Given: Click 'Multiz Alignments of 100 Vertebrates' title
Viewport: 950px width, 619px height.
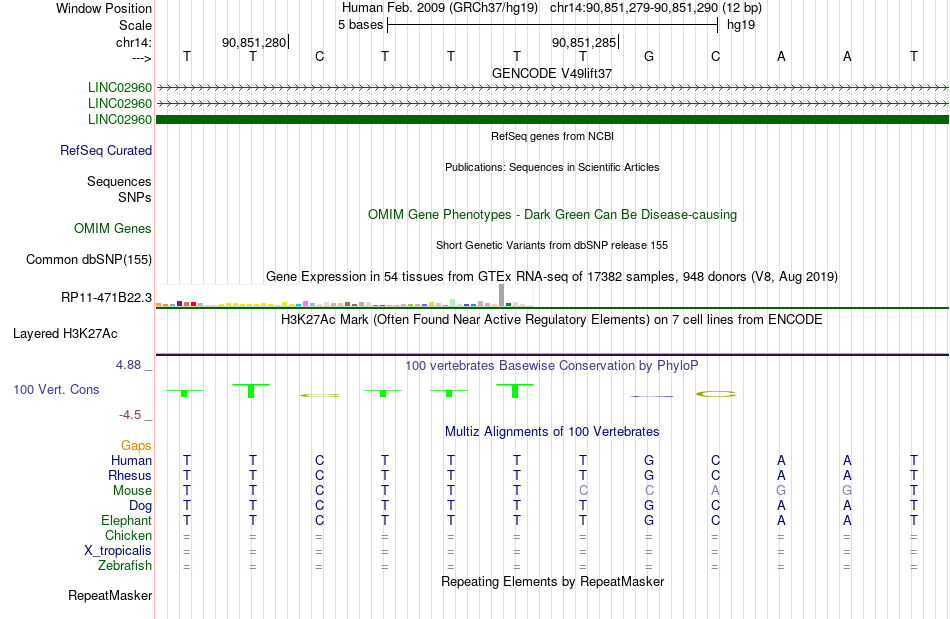Looking at the screenshot, I should [x=552, y=431].
